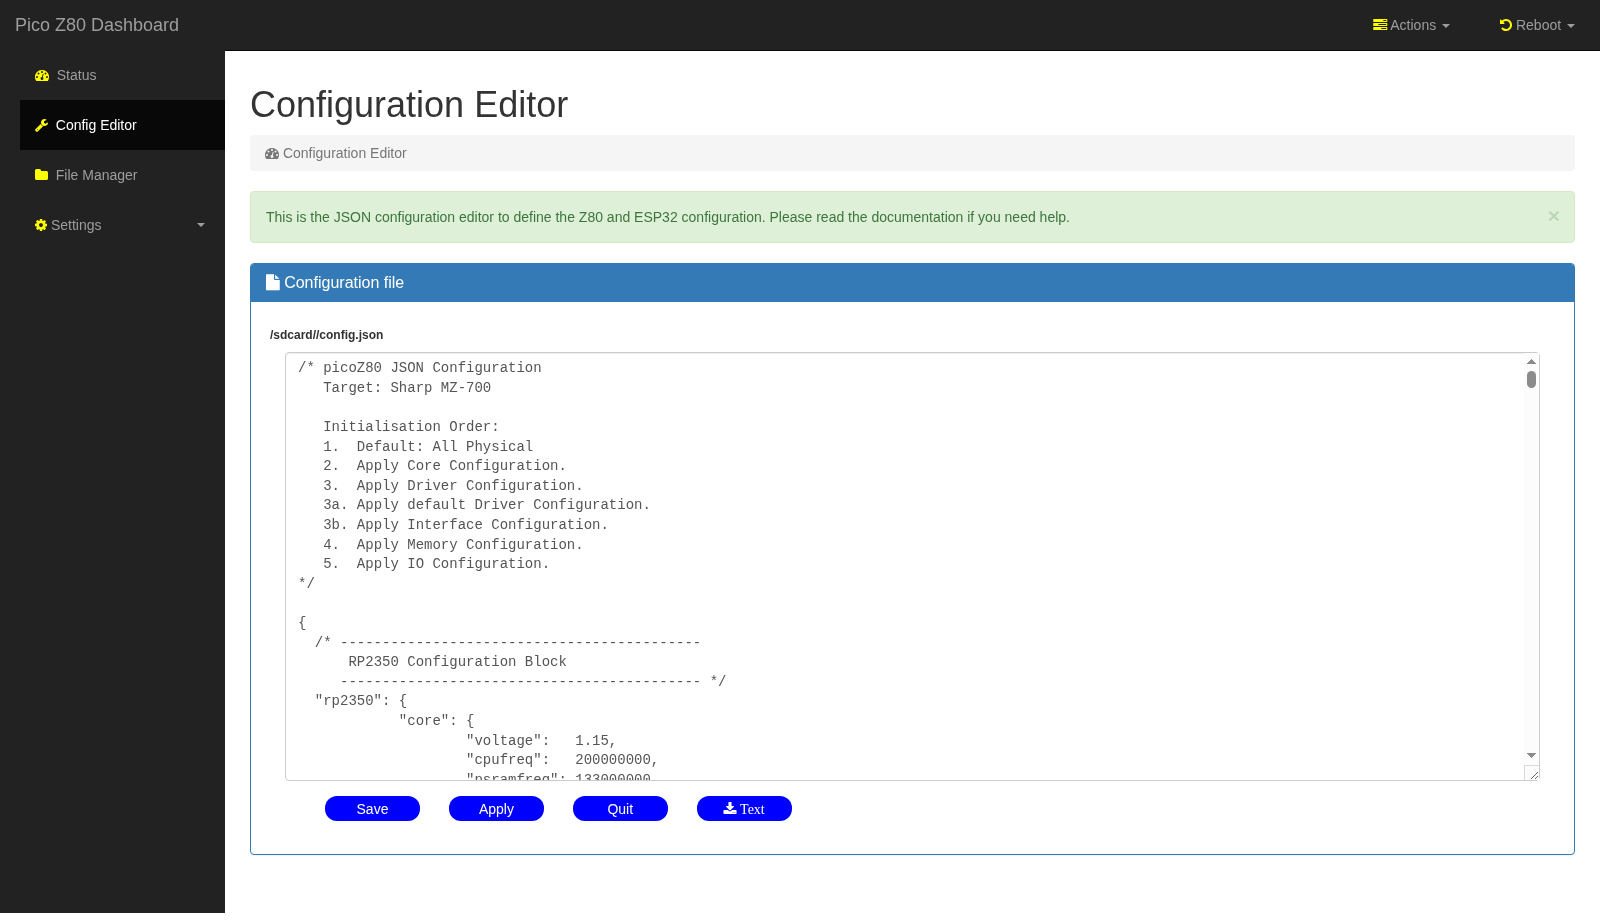This screenshot has height=922, width=1600.
Task: Switch to the Status page
Action: (x=76, y=75)
